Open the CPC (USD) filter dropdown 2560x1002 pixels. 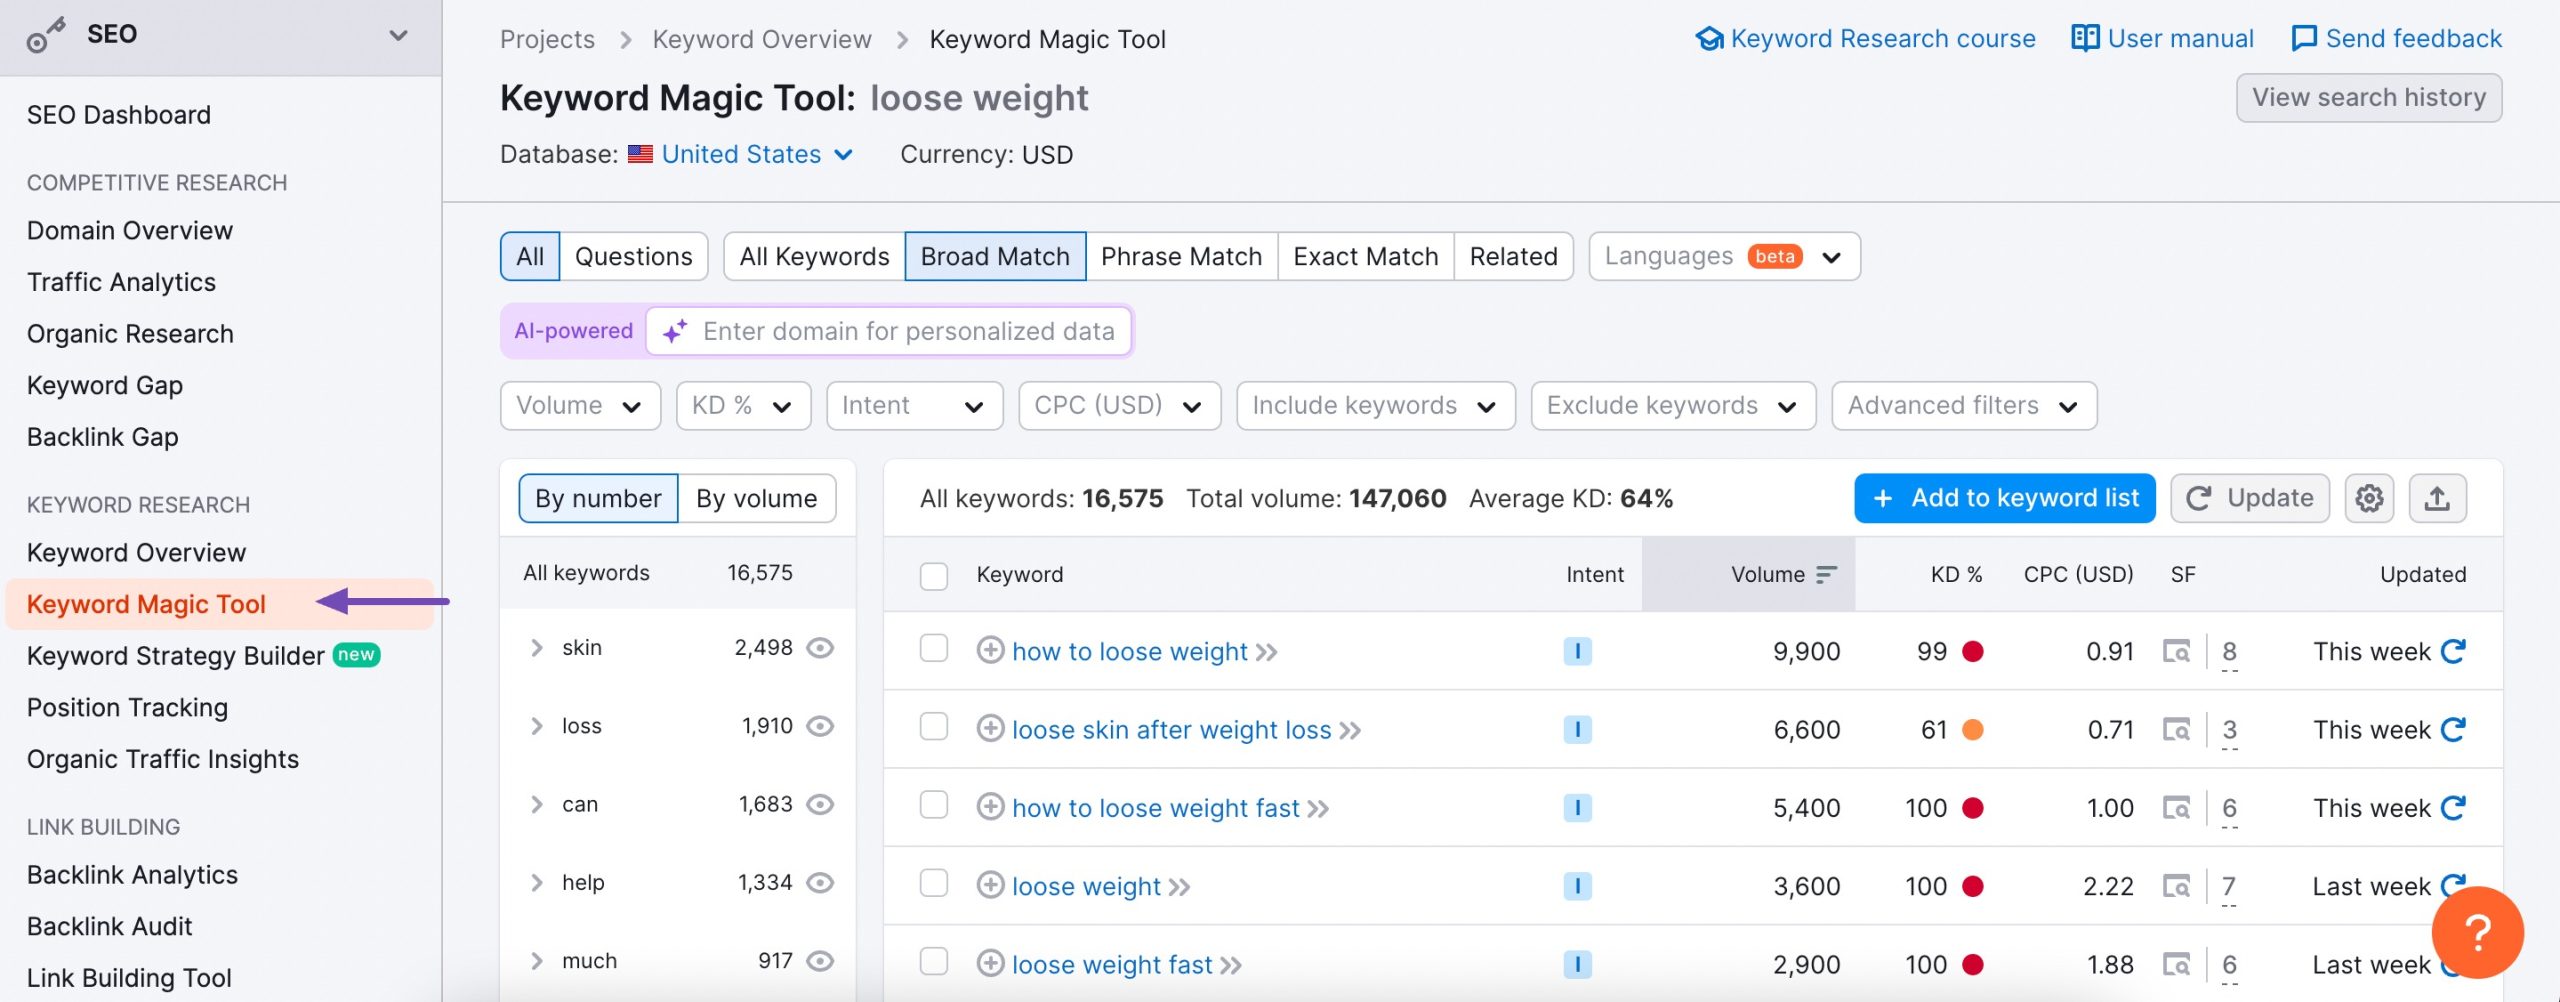[1119, 405]
